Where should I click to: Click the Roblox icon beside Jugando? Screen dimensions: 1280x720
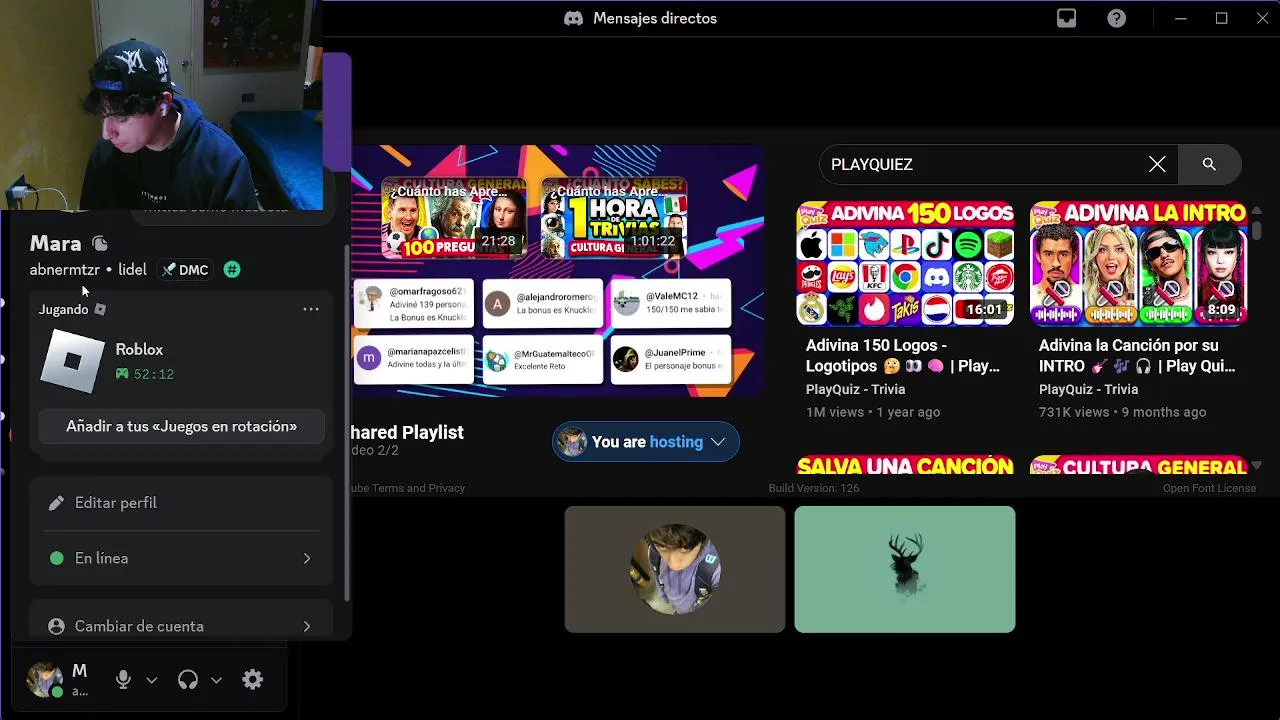click(99, 309)
